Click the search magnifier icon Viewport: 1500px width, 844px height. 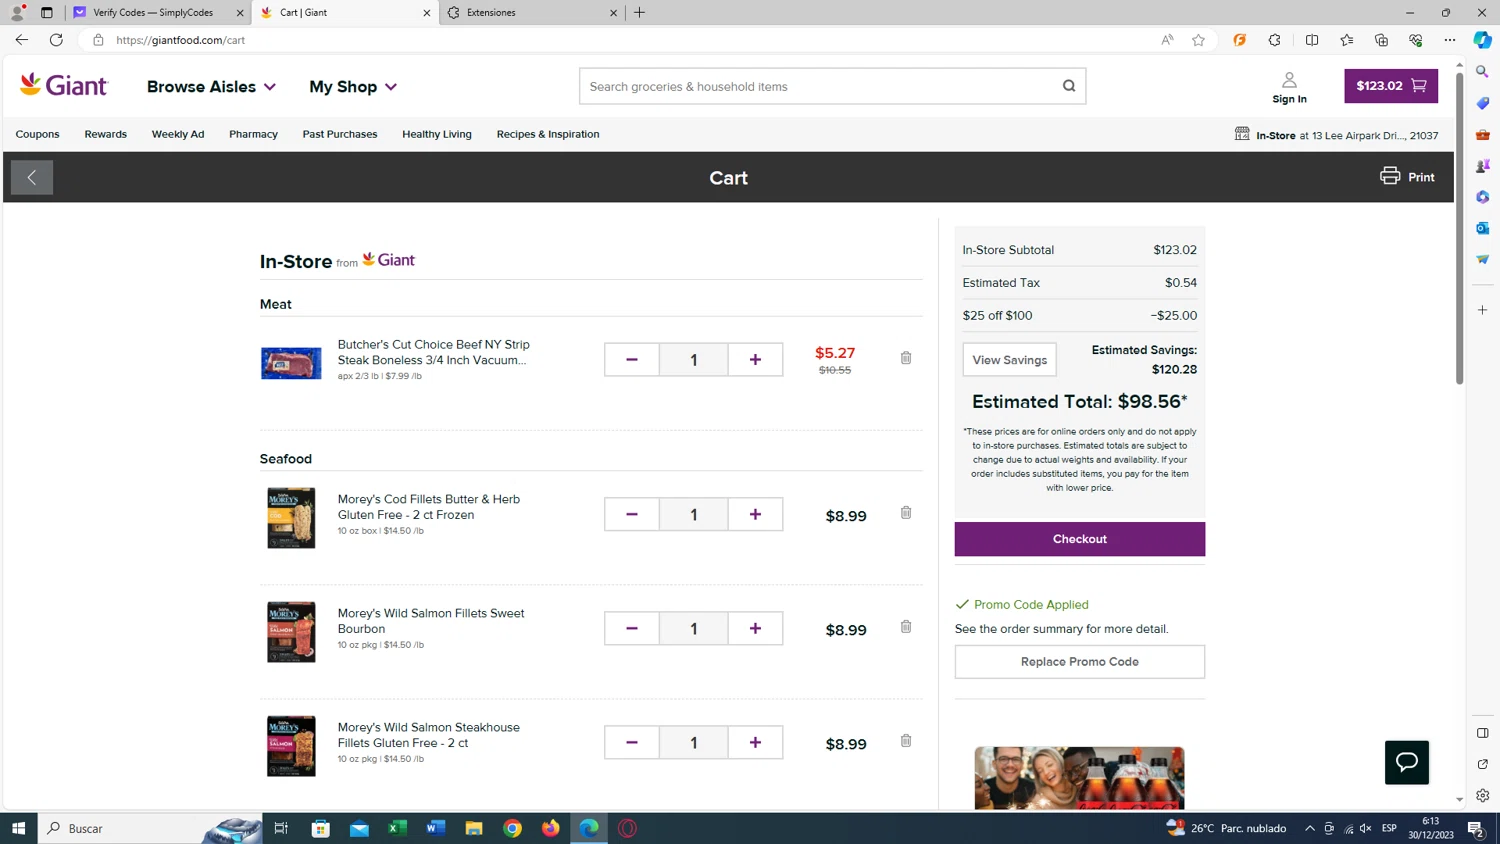1069,86
